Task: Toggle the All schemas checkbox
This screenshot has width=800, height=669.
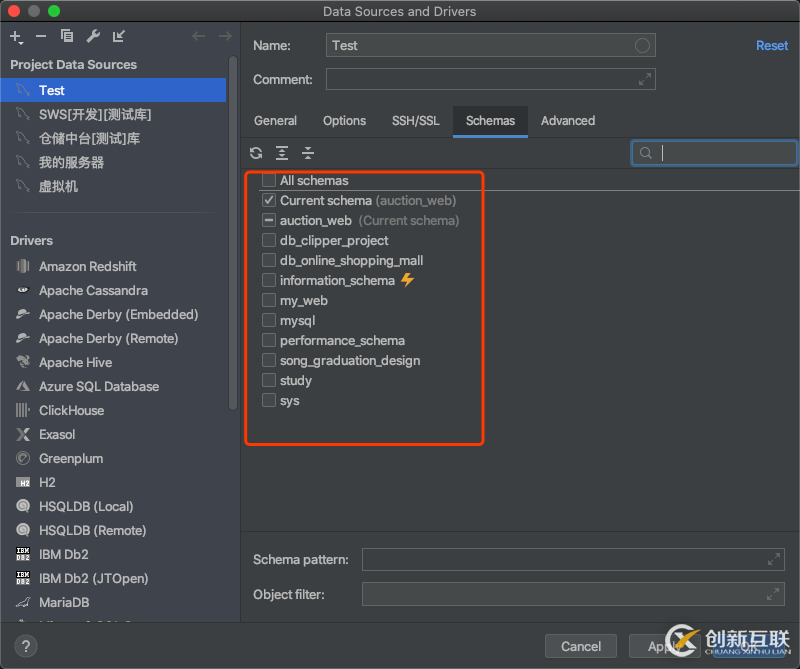Action: [269, 180]
